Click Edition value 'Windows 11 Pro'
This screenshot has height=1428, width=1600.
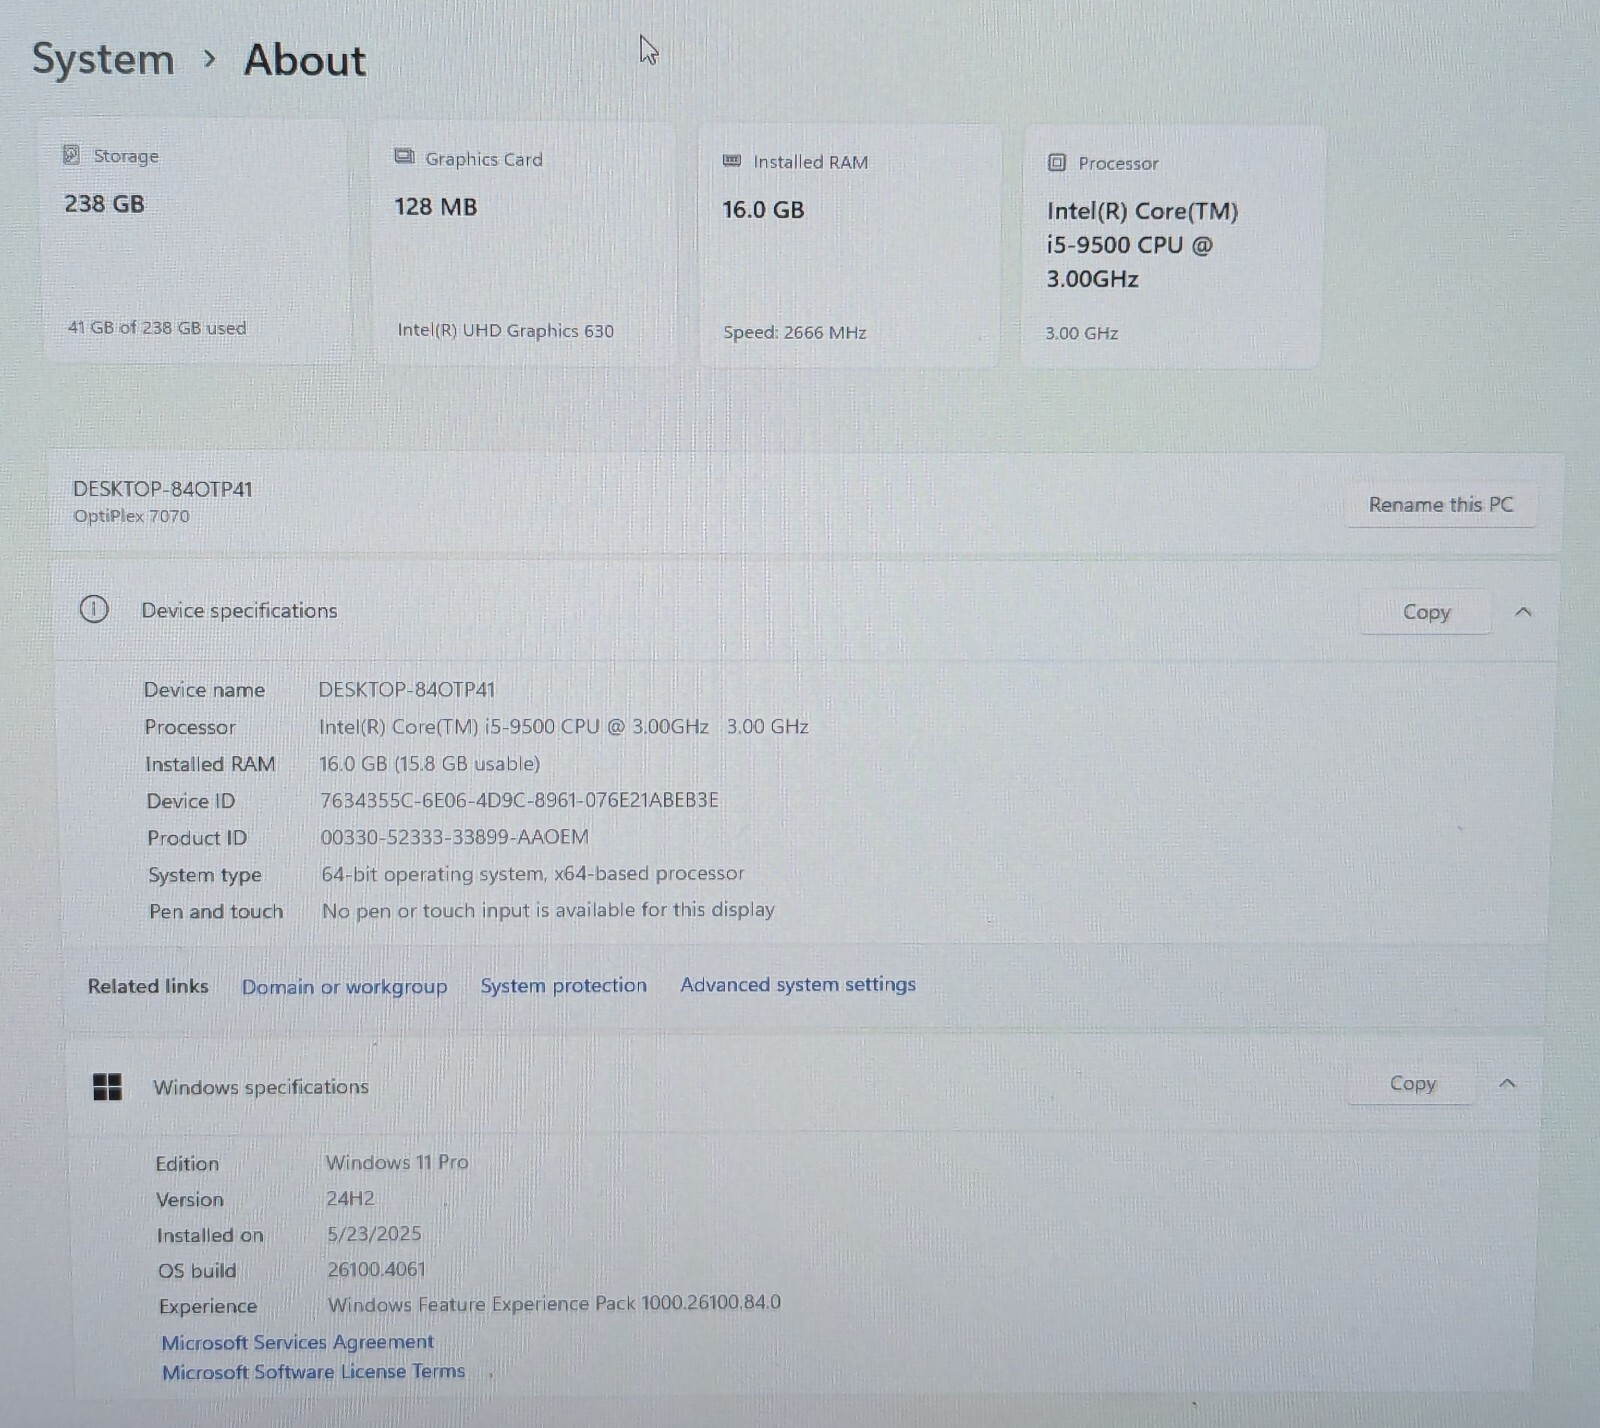pyautogui.click(x=397, y=1162)
